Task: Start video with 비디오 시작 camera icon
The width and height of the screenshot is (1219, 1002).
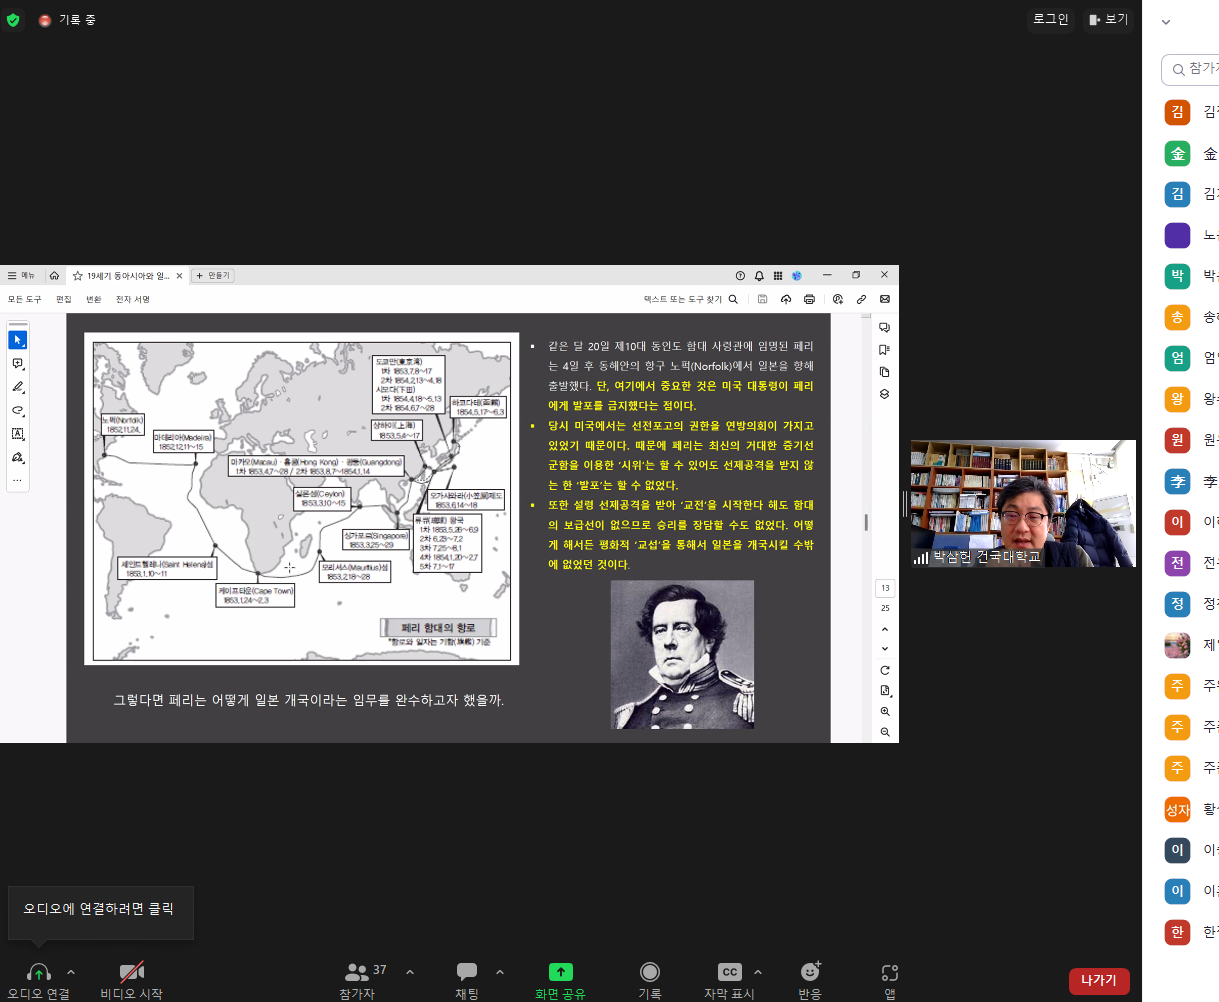Action: click(131, 973)
